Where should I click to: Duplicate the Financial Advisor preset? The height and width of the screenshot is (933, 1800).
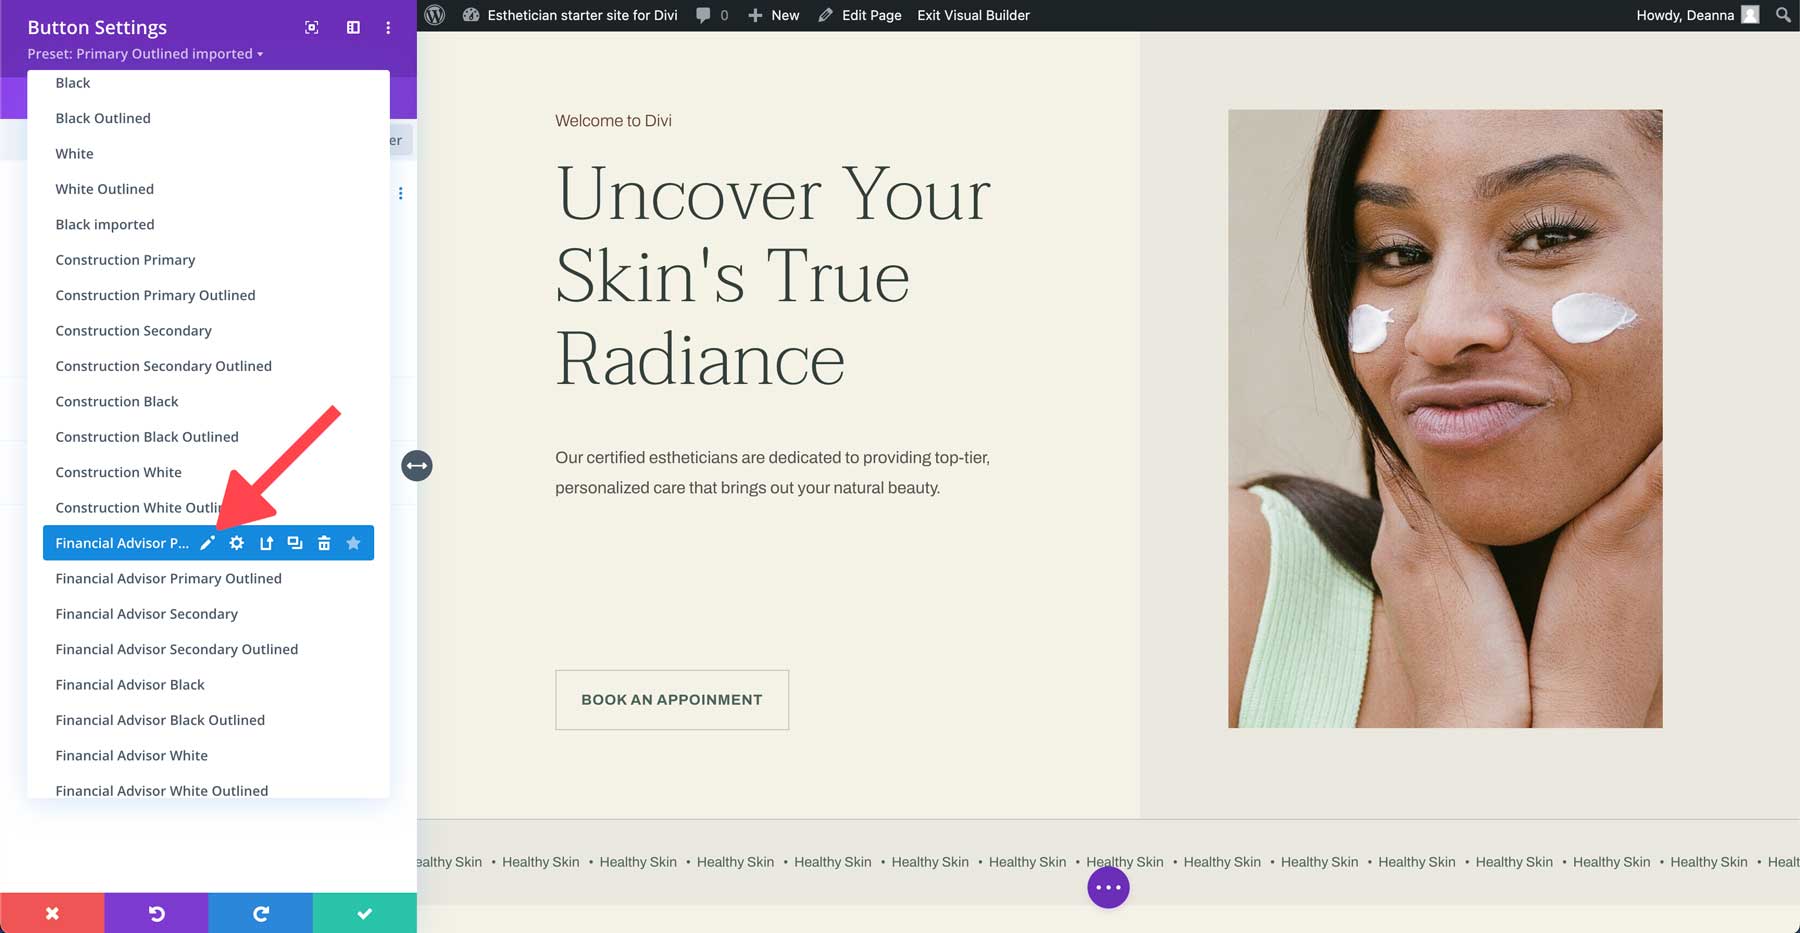(294, 542)
